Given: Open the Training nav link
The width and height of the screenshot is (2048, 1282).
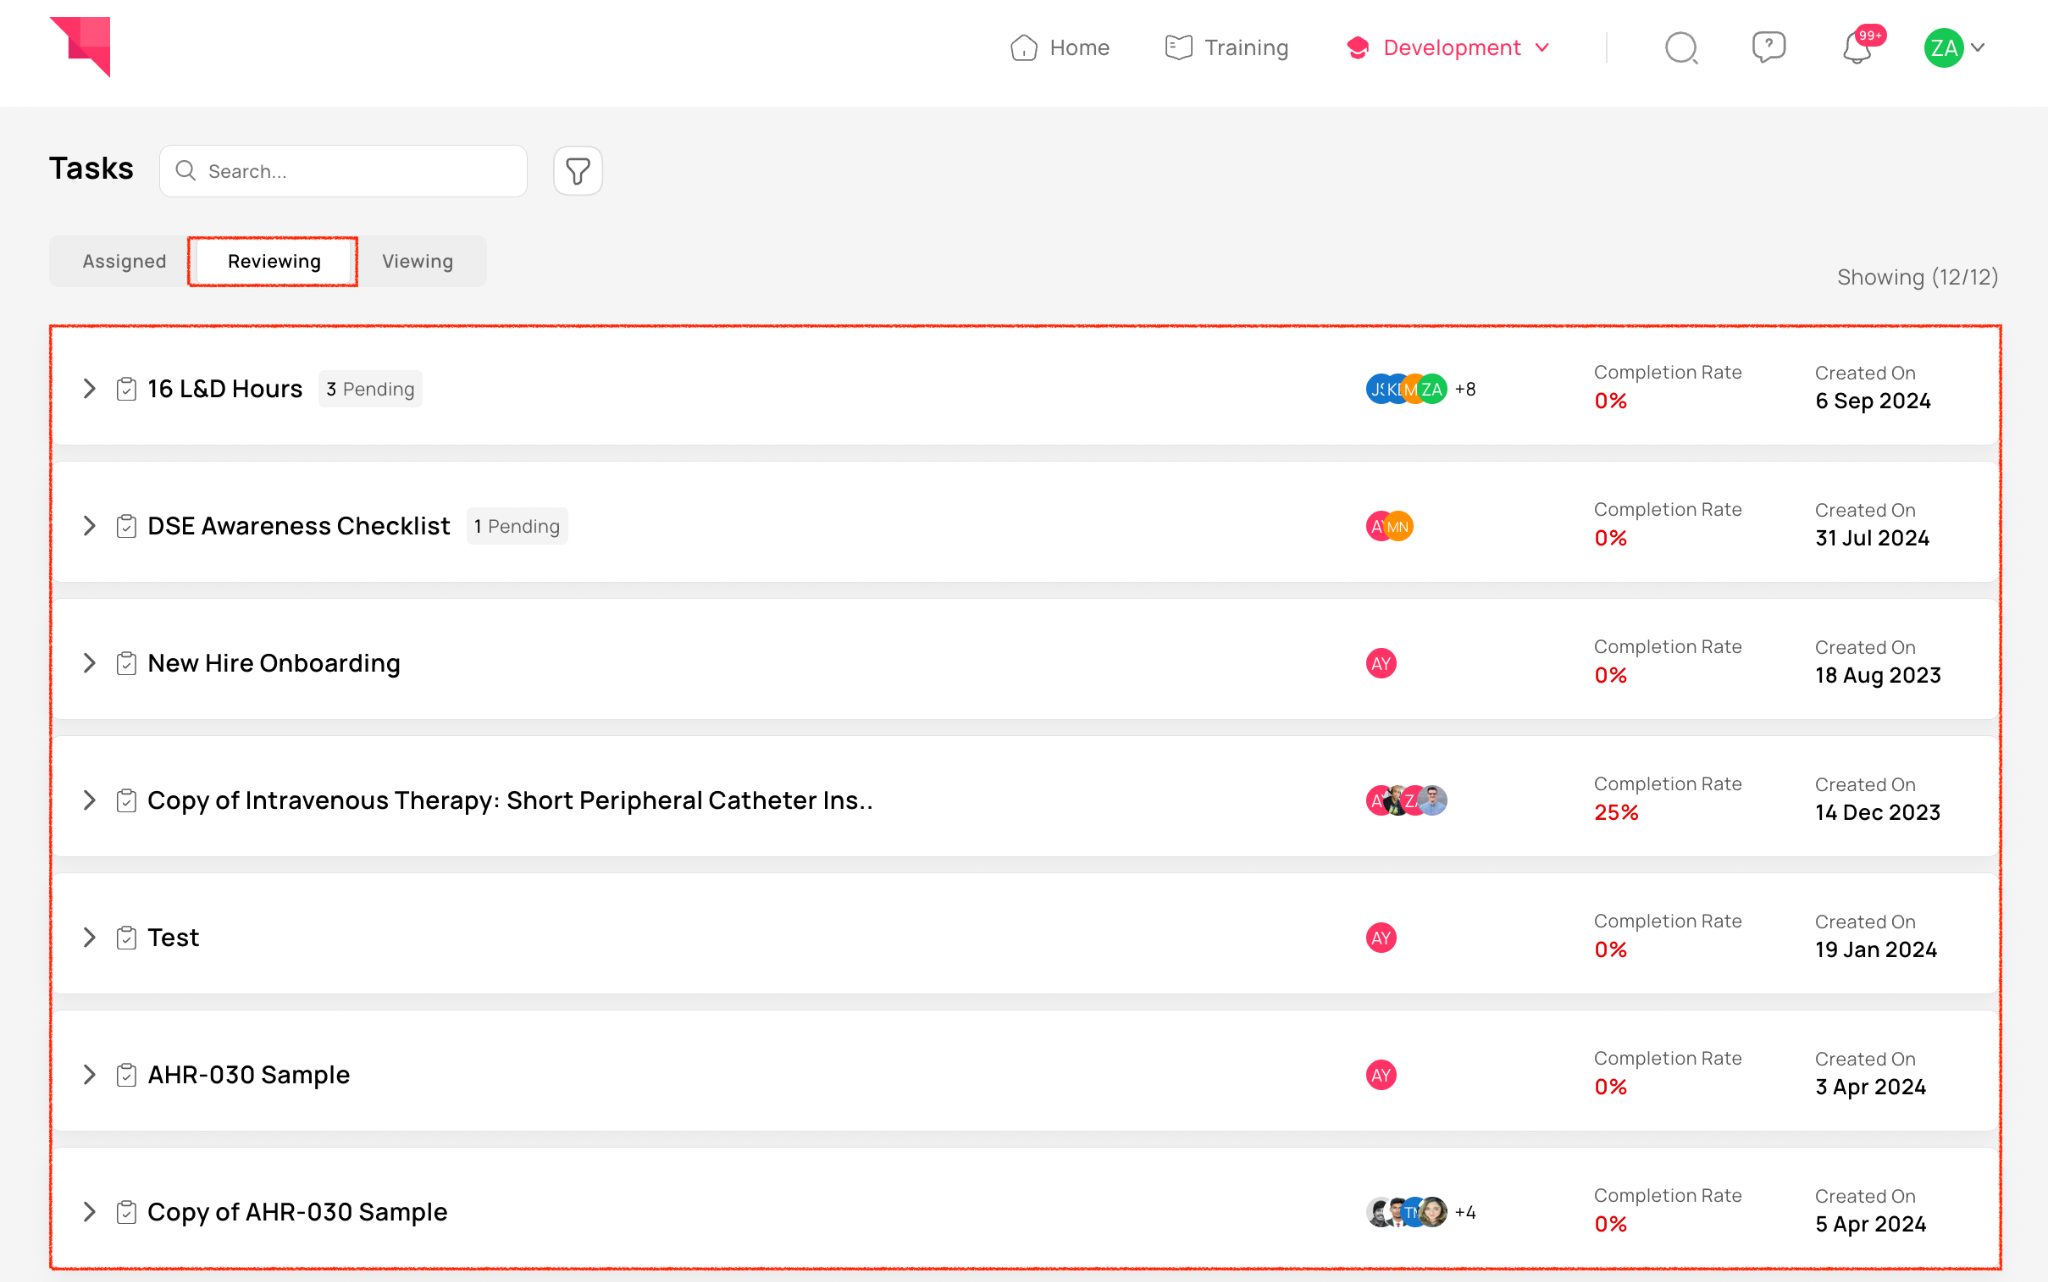Looking at the screenshot, I should tap(1227, 48).
